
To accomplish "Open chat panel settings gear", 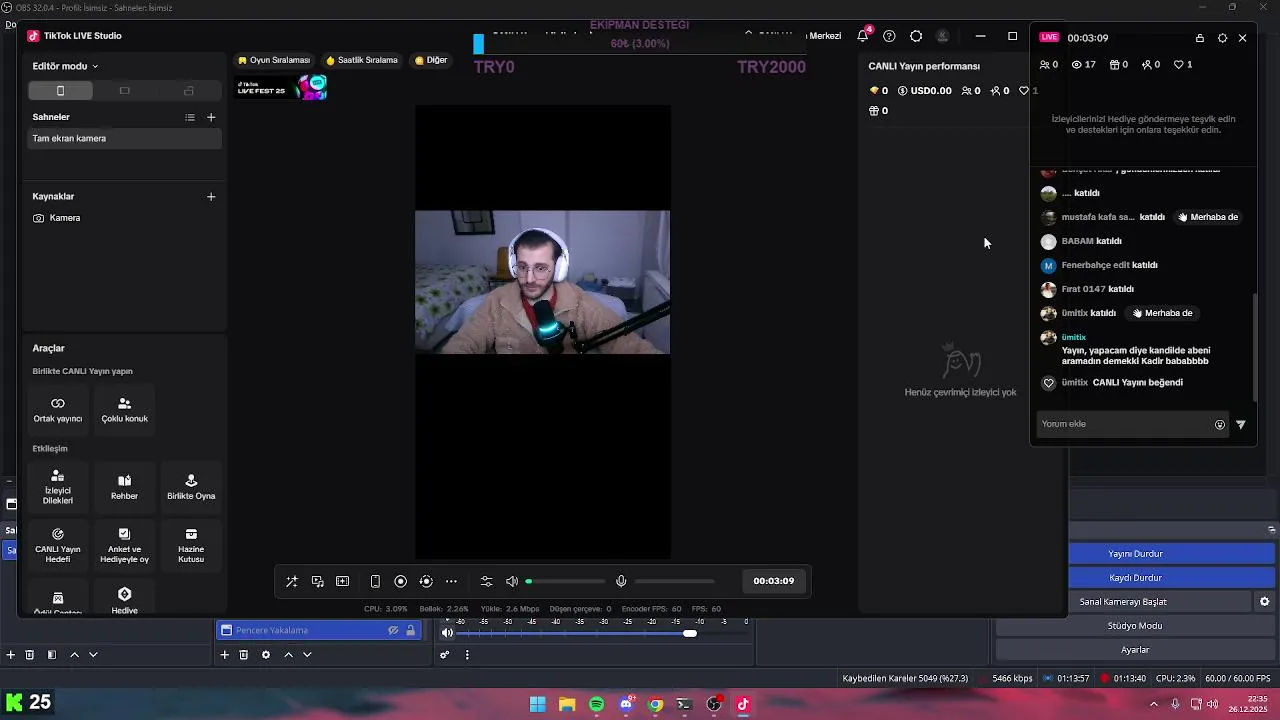I will pos(1222,38).
